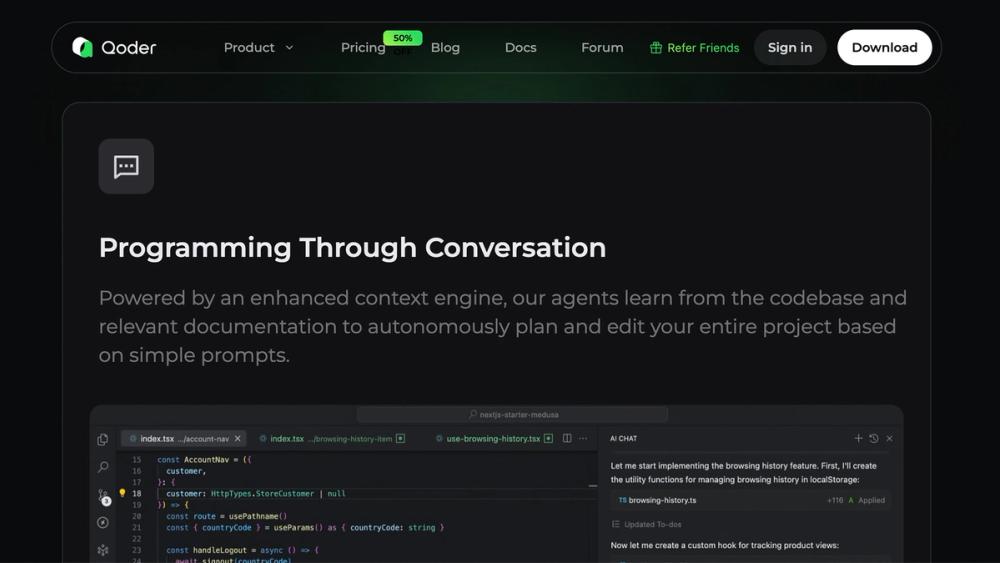Switch to the use-browsing-history.tsx tab
This screenshot has width=1000, height=563.
[493, 439]
